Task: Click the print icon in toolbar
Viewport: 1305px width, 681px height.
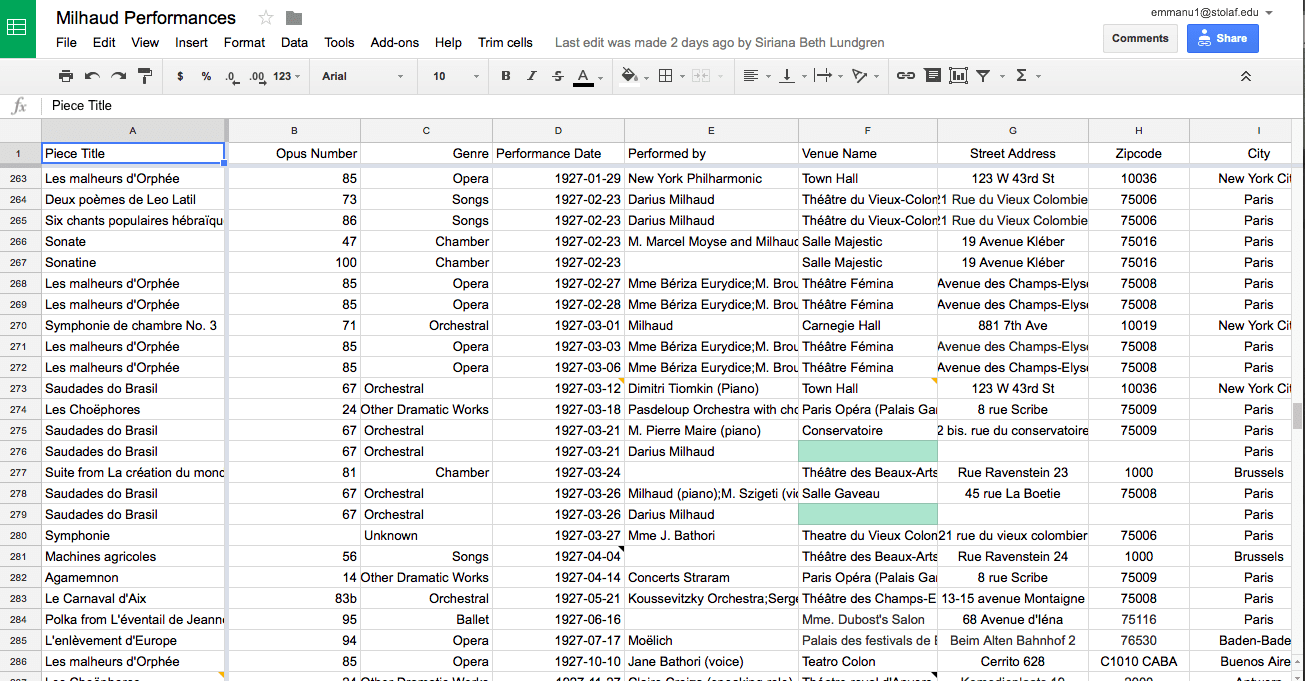Action: point(66,76)
